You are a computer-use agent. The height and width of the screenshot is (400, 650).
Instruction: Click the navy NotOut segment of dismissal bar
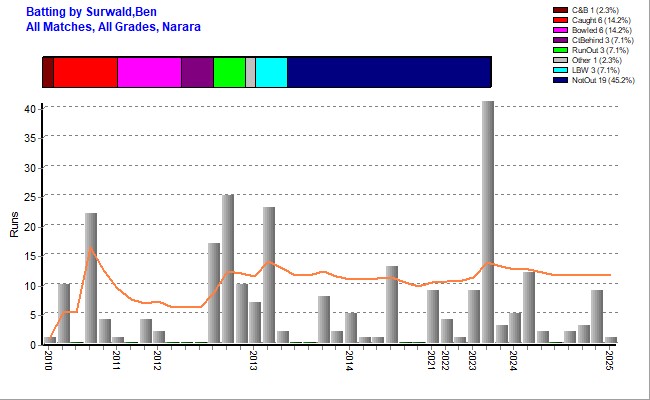pos(388,72)
